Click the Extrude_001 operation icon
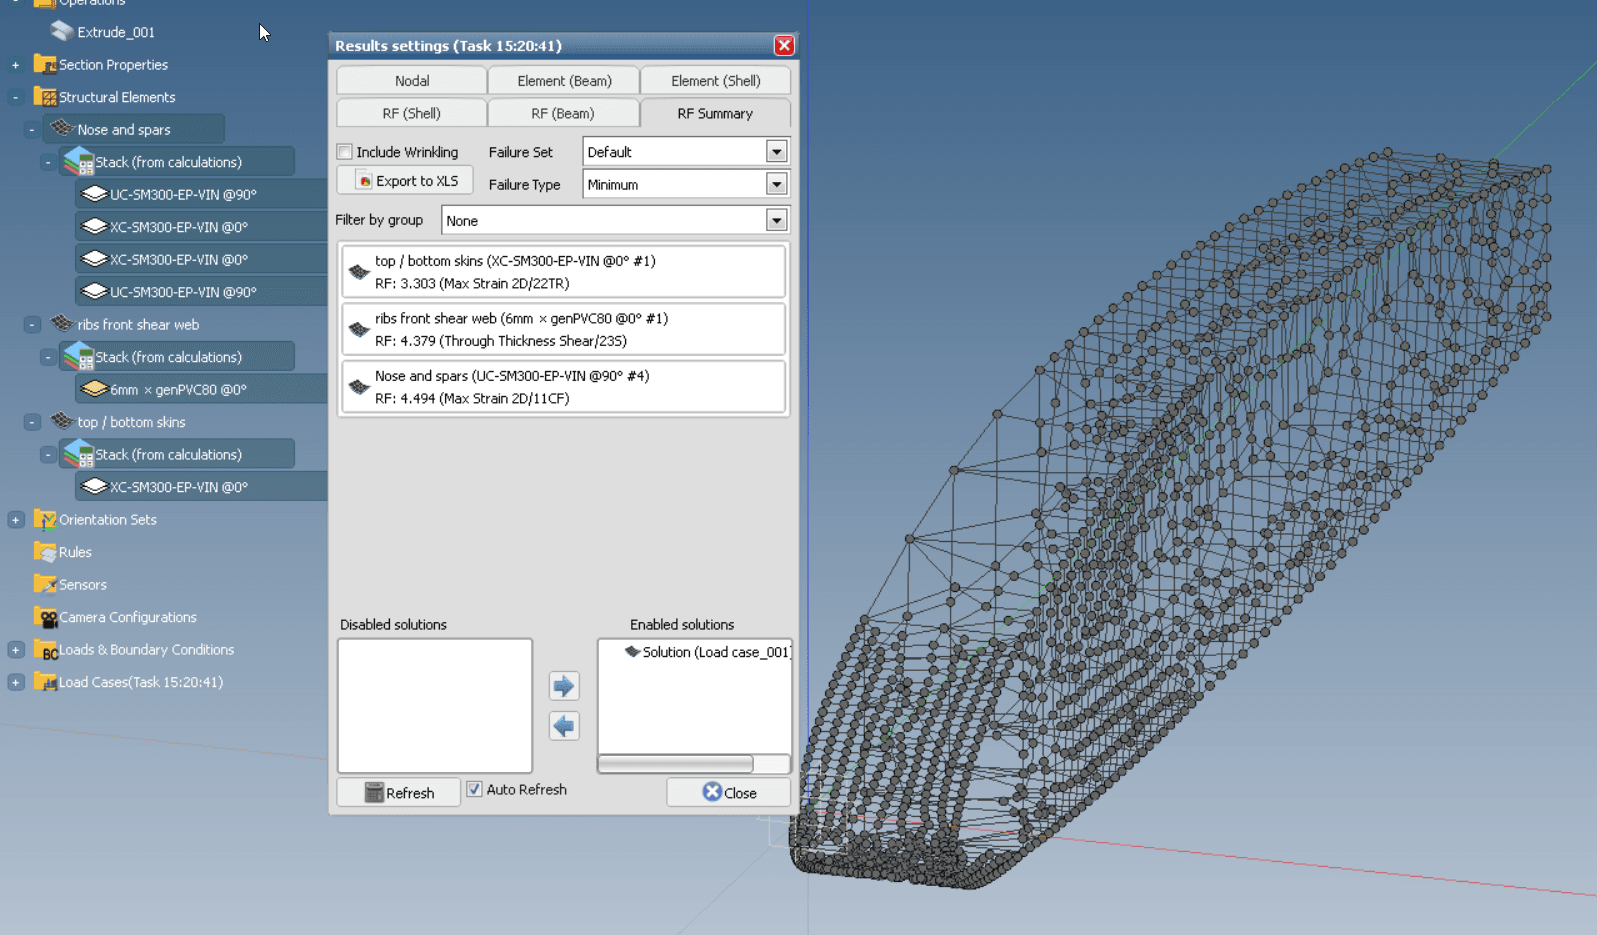Image resolution: width=1597 pixels, height=935 pixels. pos(62,32)
